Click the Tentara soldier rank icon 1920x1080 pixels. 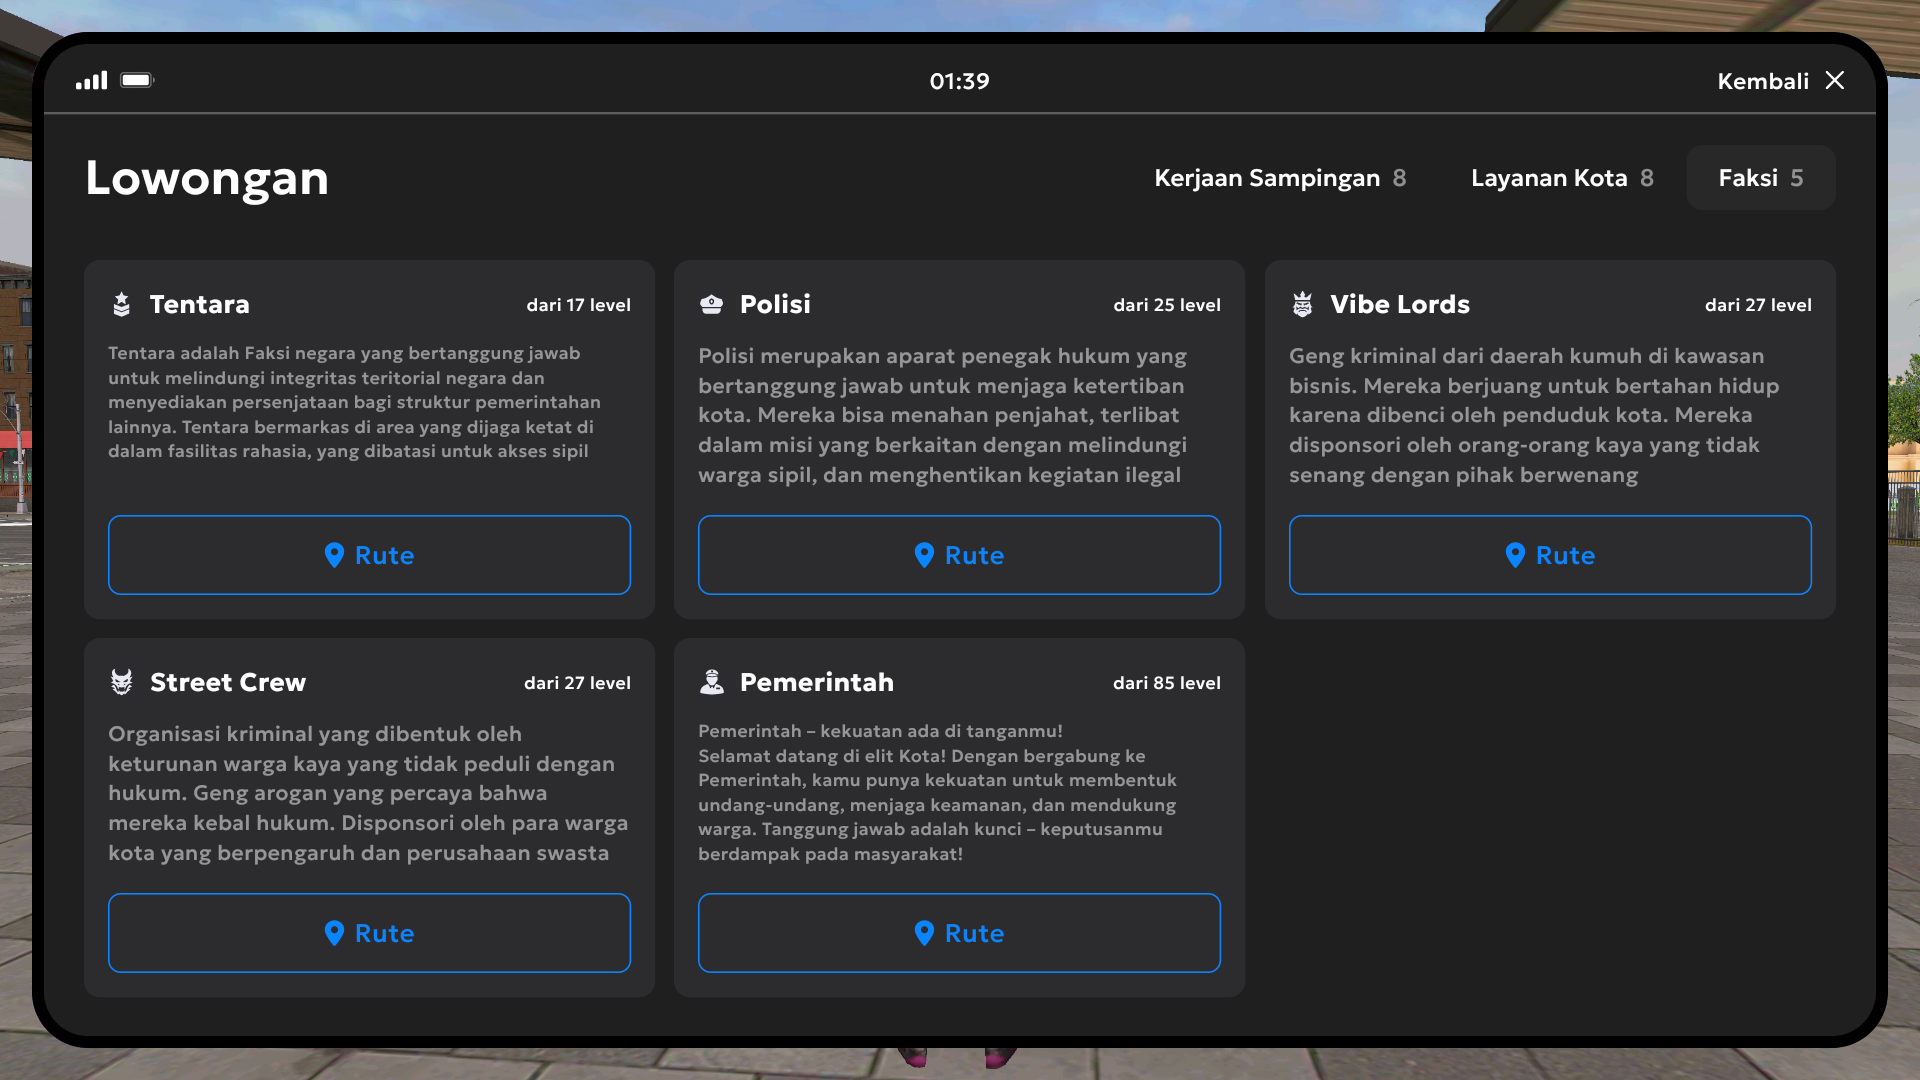[121, 305]
